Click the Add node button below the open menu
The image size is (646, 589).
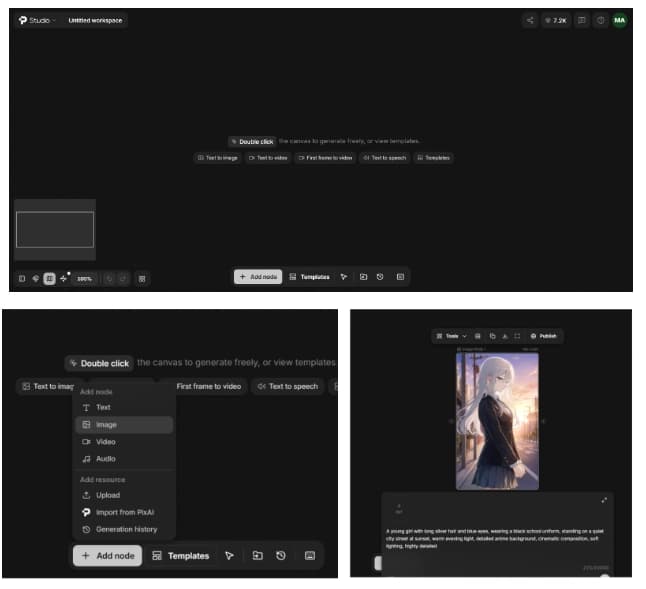[108, 556]
